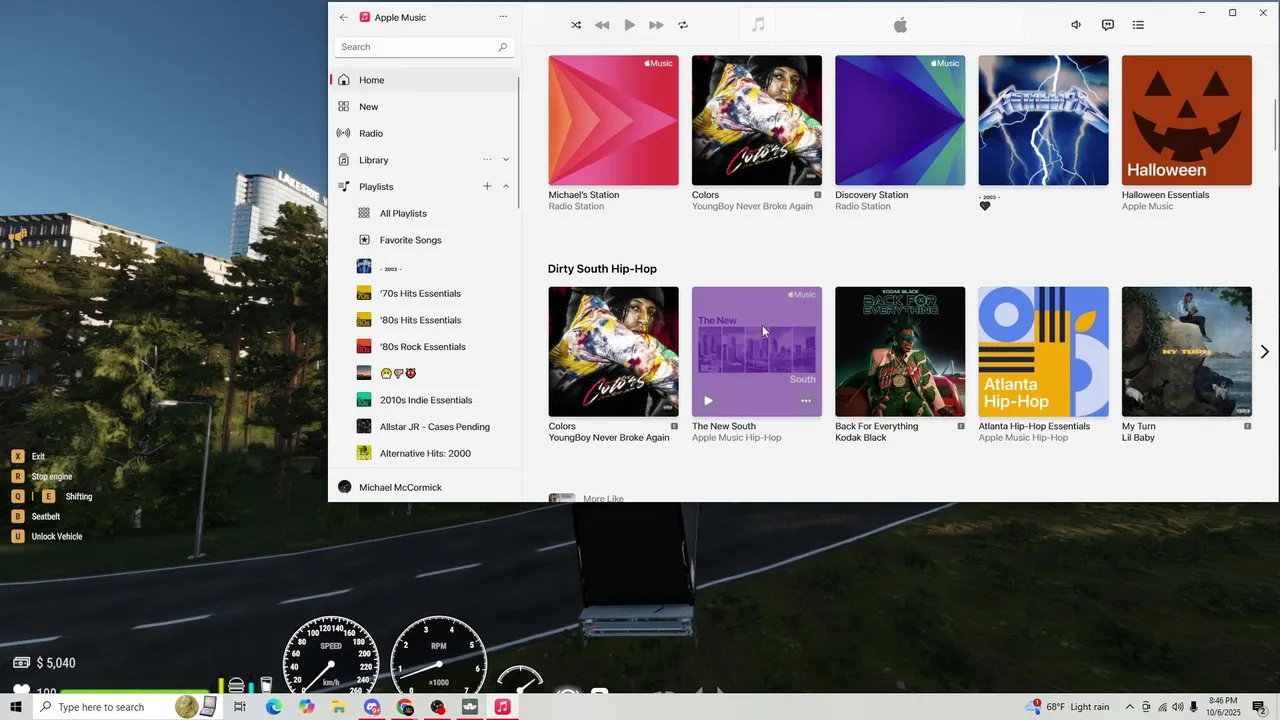Image resolution: width=1280 pixels, height=720 pixels.
Task: Add a new playlist with the plus icon
Action: 487,187
